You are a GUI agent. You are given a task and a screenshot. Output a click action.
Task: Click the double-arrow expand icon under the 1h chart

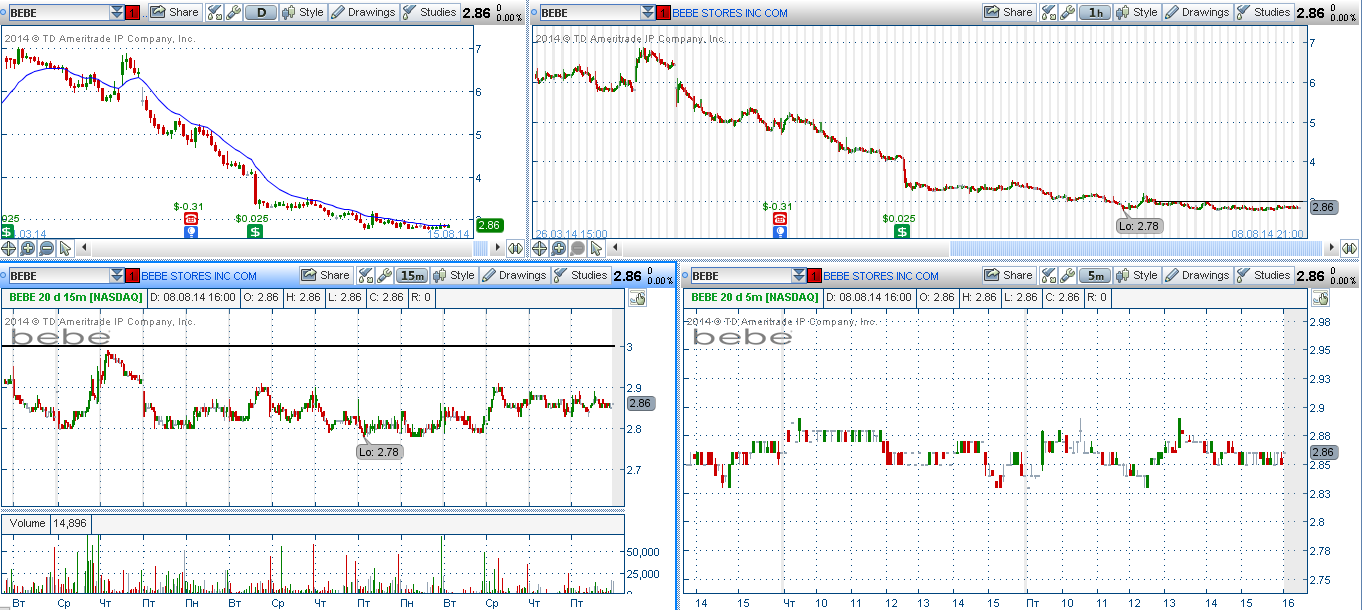coord(1350,248)
